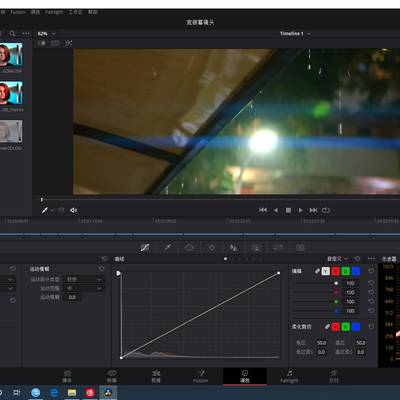Switch to the Fusion page tab

click(200, 376)
